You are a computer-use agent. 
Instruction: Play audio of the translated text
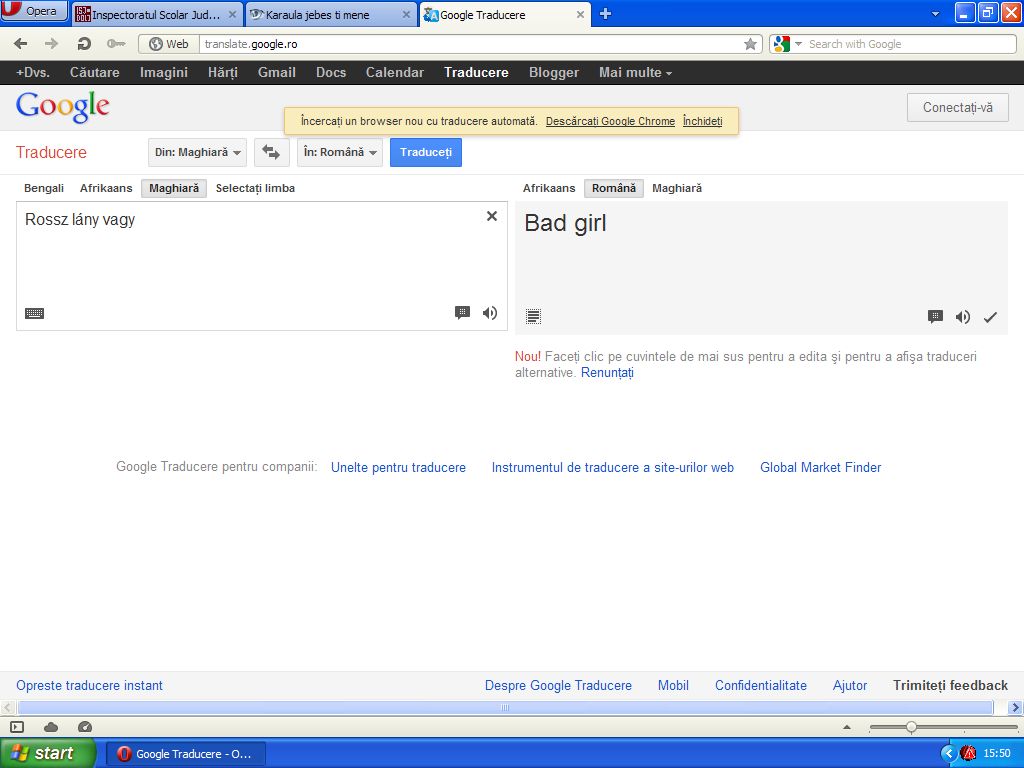click(x=962, y=317)
